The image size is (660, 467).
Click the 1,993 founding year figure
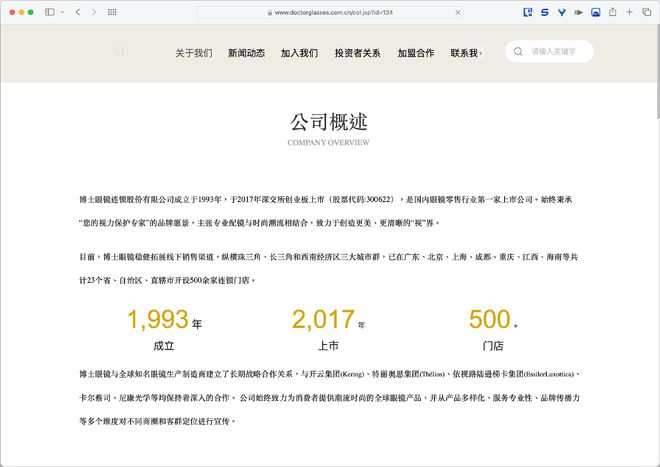158,319
